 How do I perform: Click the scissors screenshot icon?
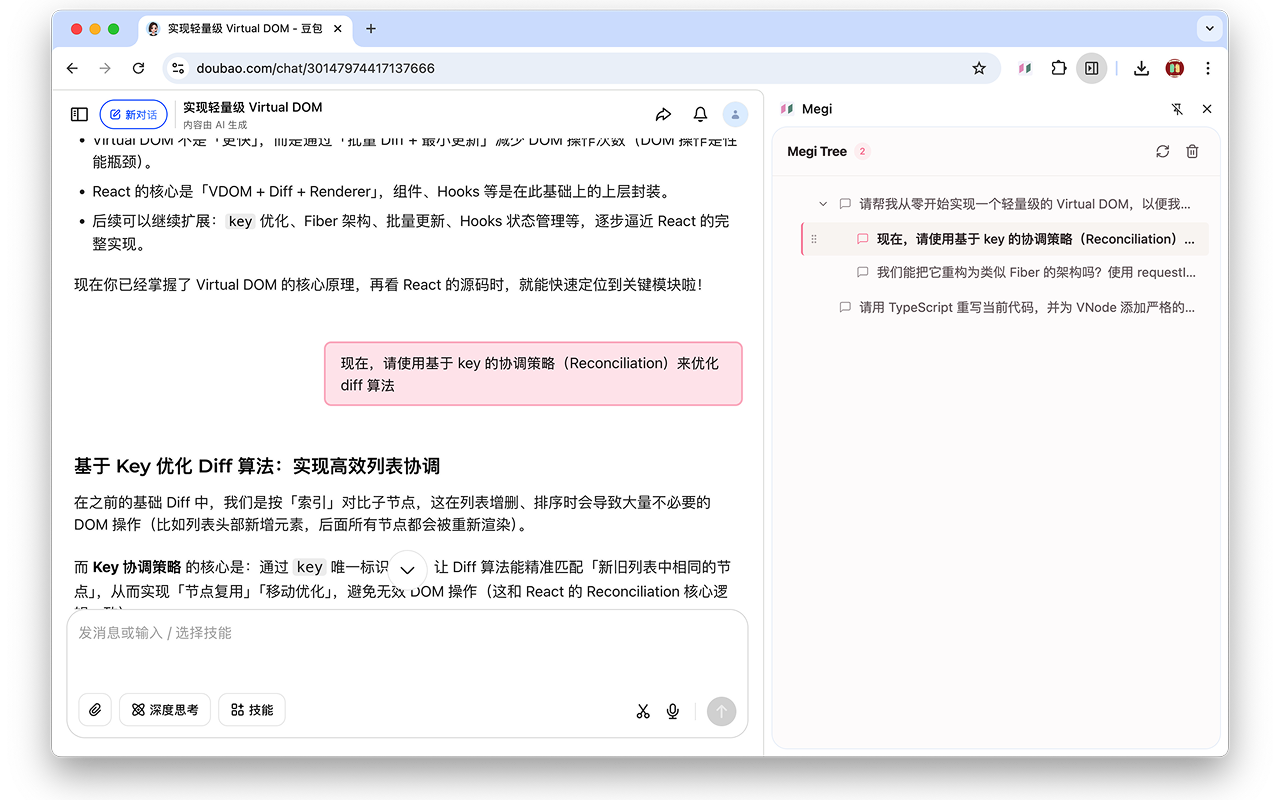pos(643,711)
